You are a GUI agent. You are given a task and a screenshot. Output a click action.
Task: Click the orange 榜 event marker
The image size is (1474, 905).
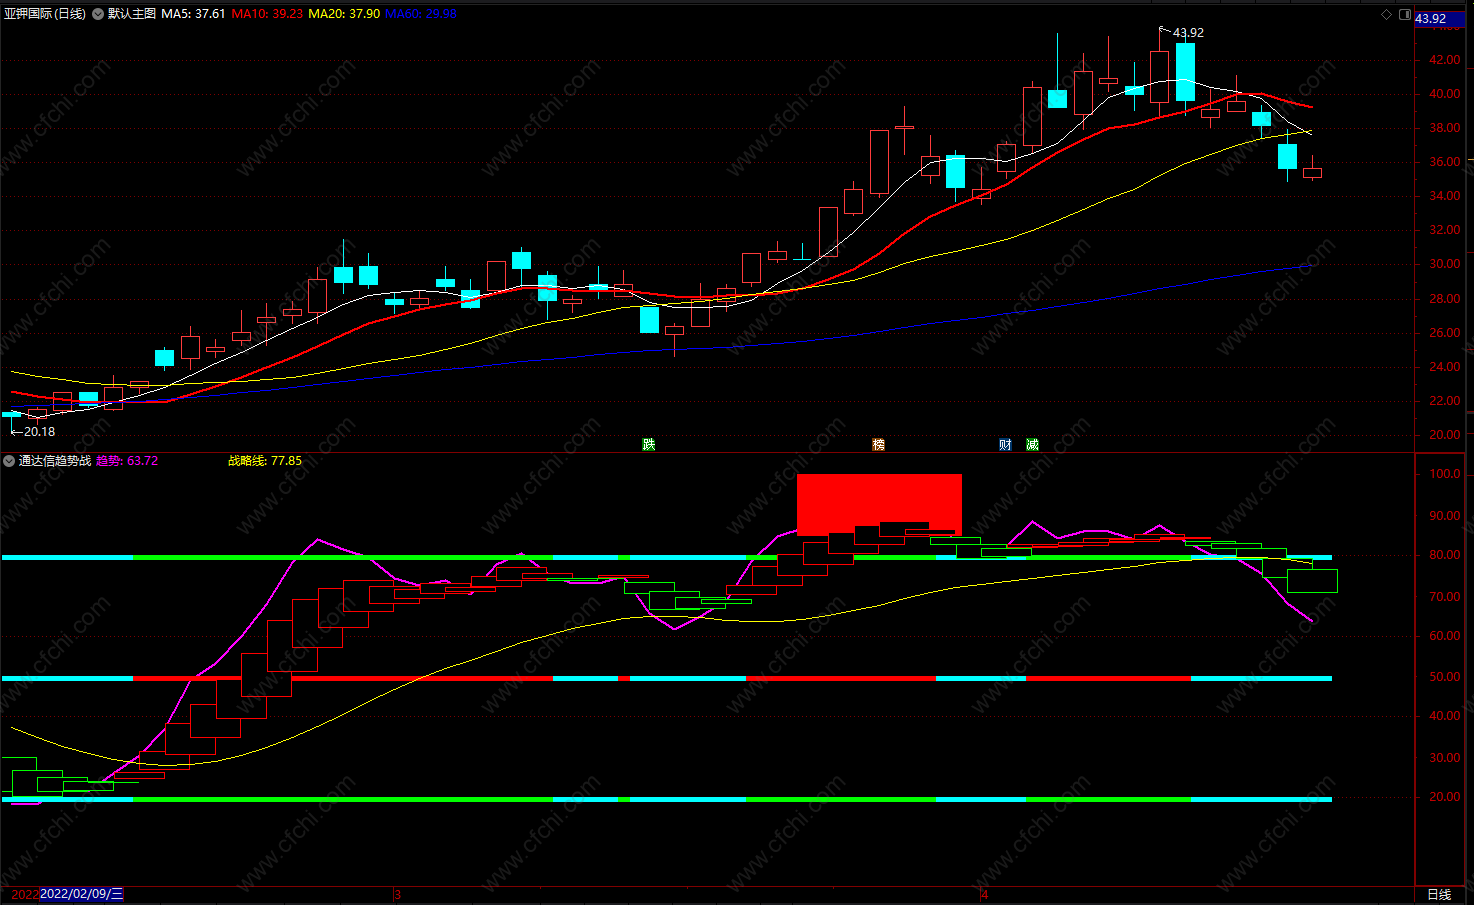pos(879,445)
